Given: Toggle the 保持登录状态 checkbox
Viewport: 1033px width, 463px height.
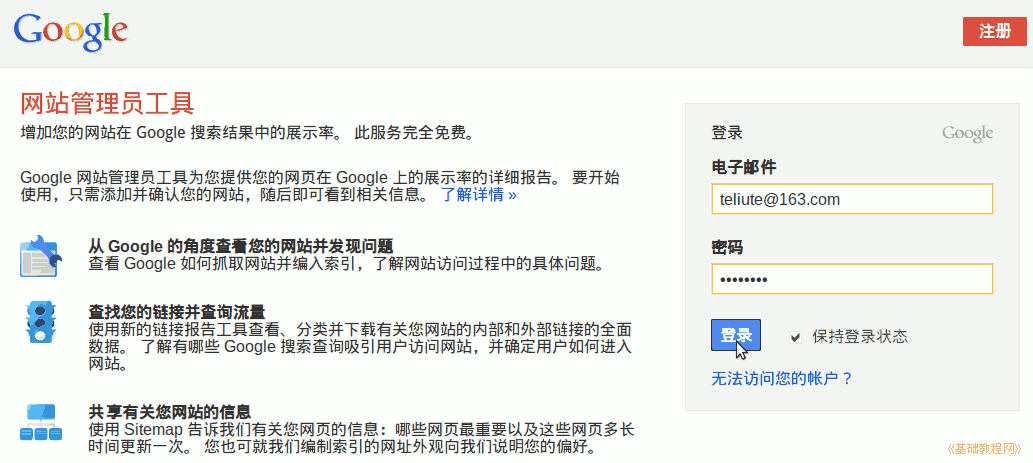Looking at the screenshot, I should (x=795, y=337).
